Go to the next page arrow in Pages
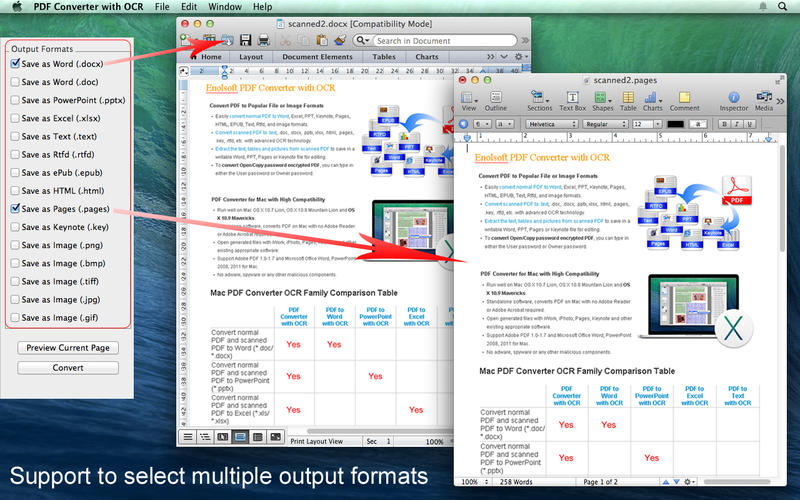This screenshot has width=800, height=500. click(x=677, y=482)
